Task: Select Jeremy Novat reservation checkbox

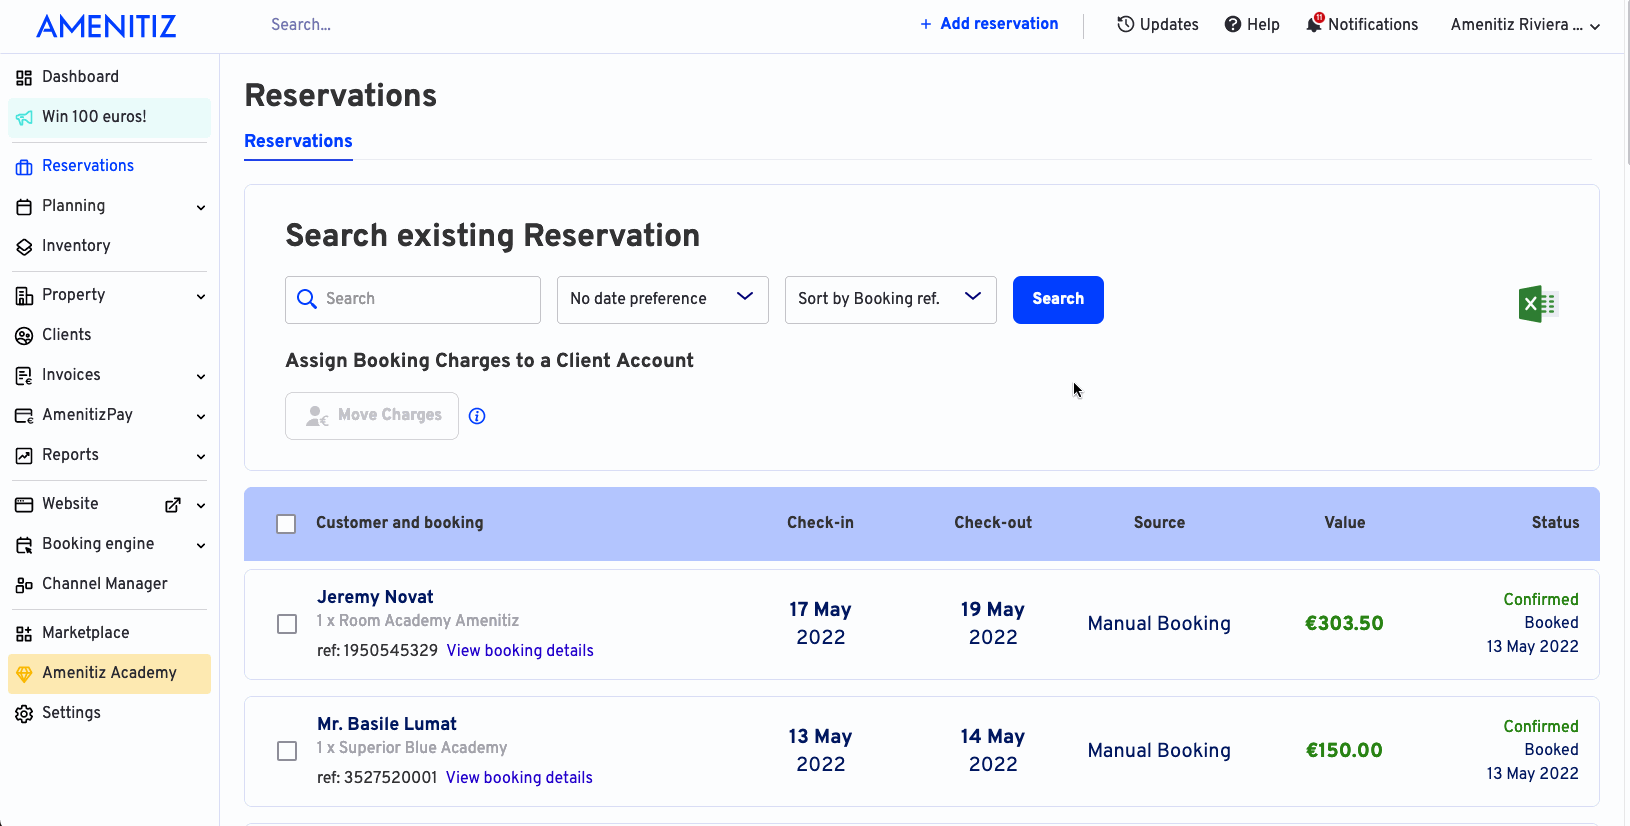Action: 287,624
